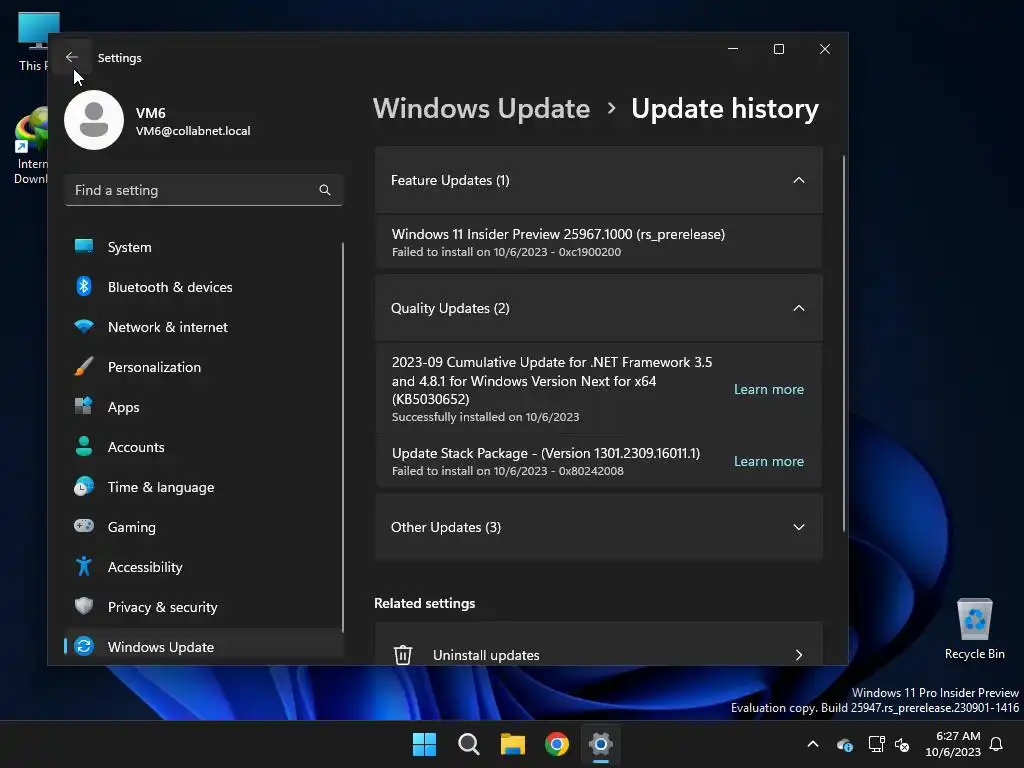The width and height of the screenshot is (1024, 768).
Task: Open the Recycle Bin on the desktop
Action: (x=974, y=628)
